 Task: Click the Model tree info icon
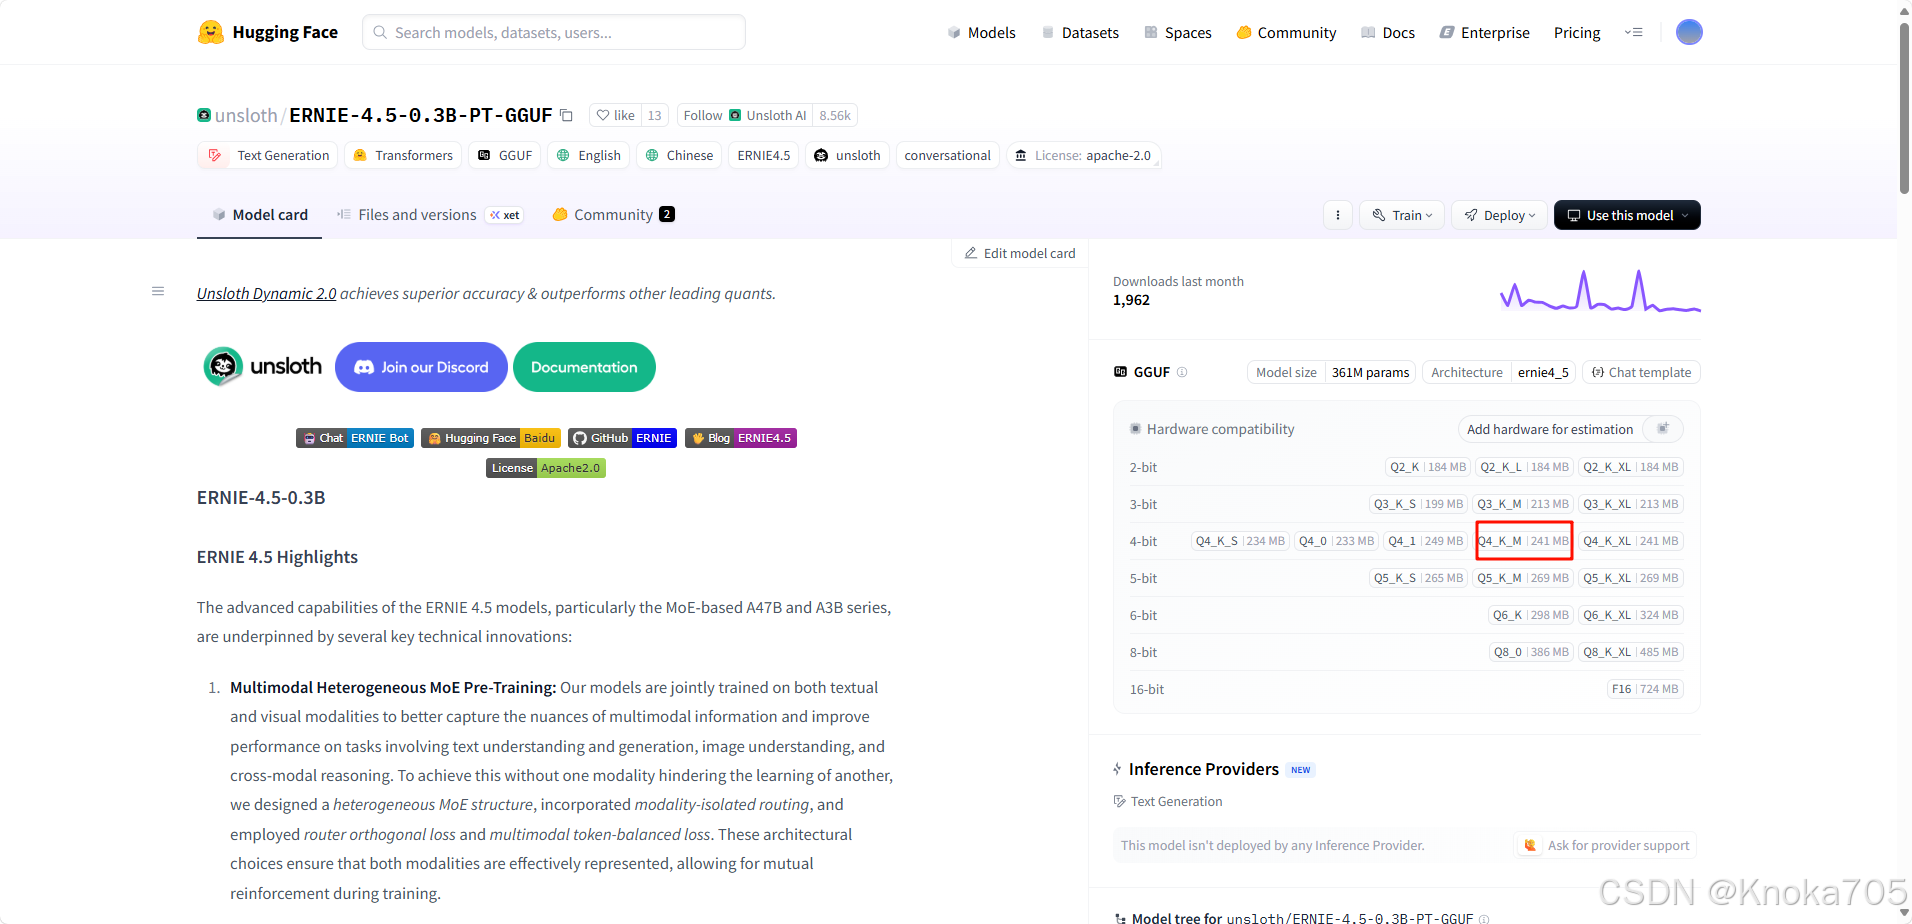pos(1484,918)
